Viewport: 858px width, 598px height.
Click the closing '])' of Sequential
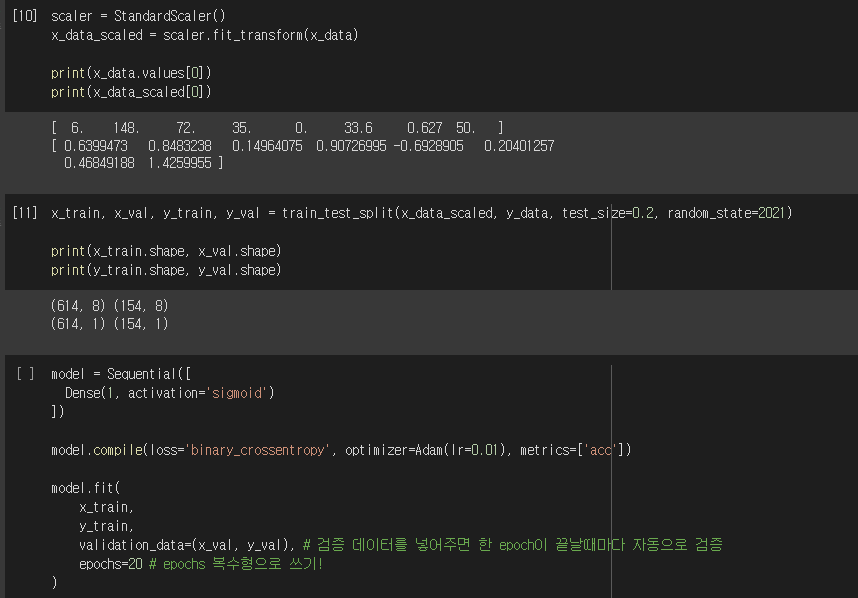[x=57, y=411]
